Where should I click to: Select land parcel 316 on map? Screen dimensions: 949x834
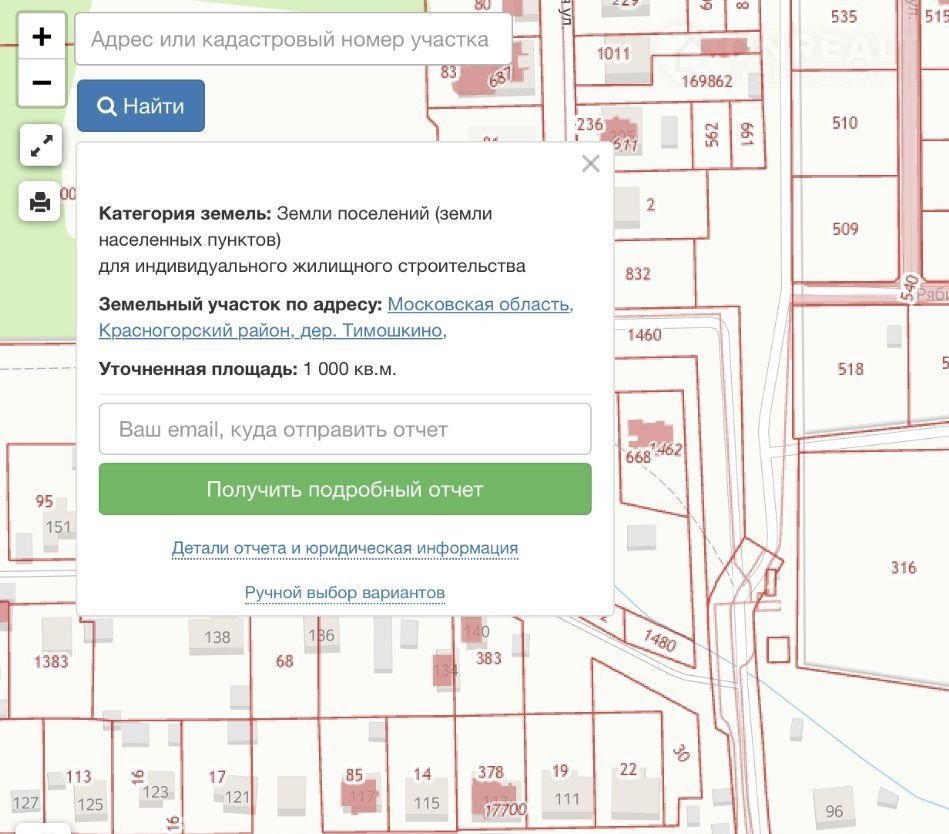(x=903, y=567)
